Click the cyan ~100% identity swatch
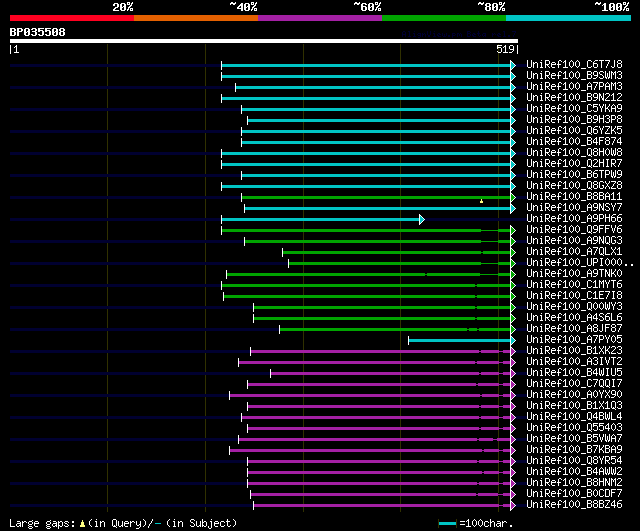Viewport: 640px width, 531px height. (x=568, y=18)
